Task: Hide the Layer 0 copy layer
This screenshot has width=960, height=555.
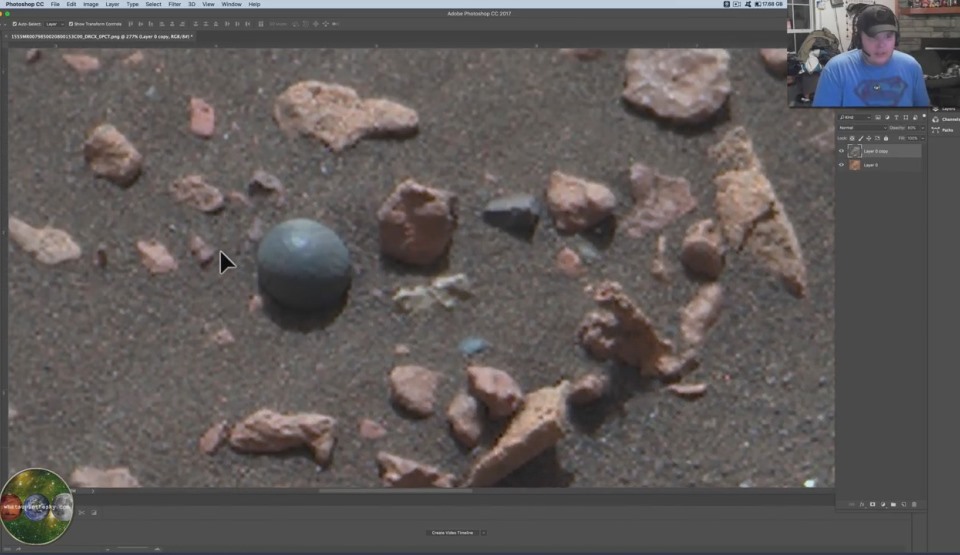Action: click(x=841, y=151)
